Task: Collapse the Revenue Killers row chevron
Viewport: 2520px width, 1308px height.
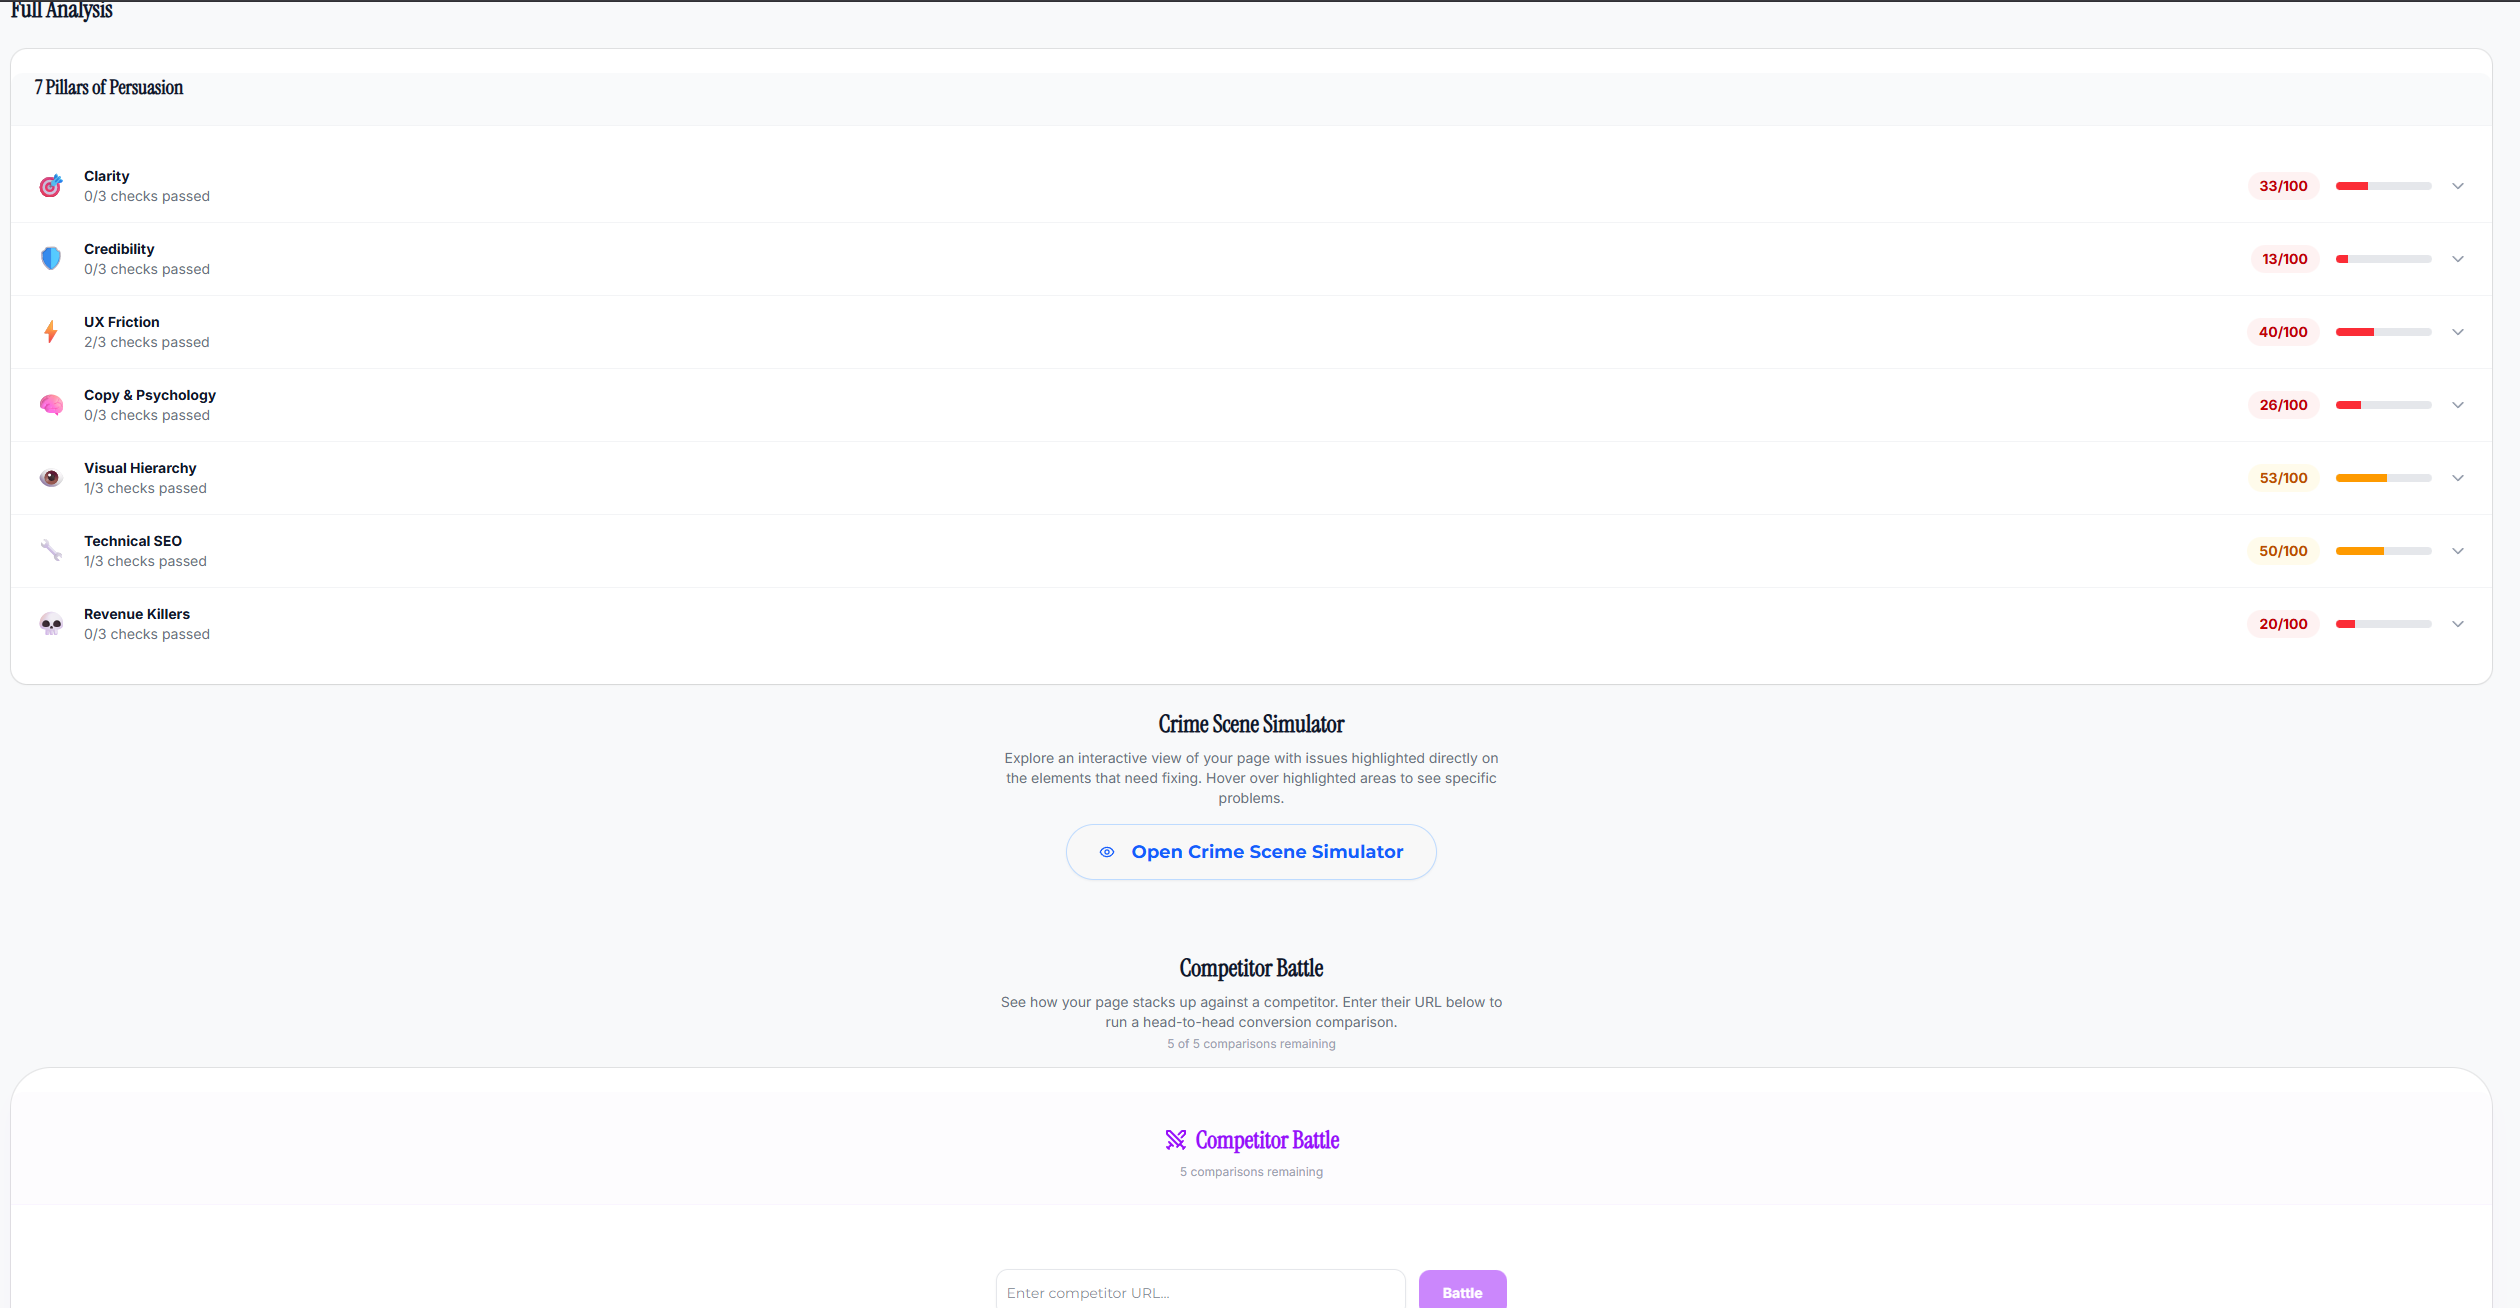Action: pos(2458,623)
